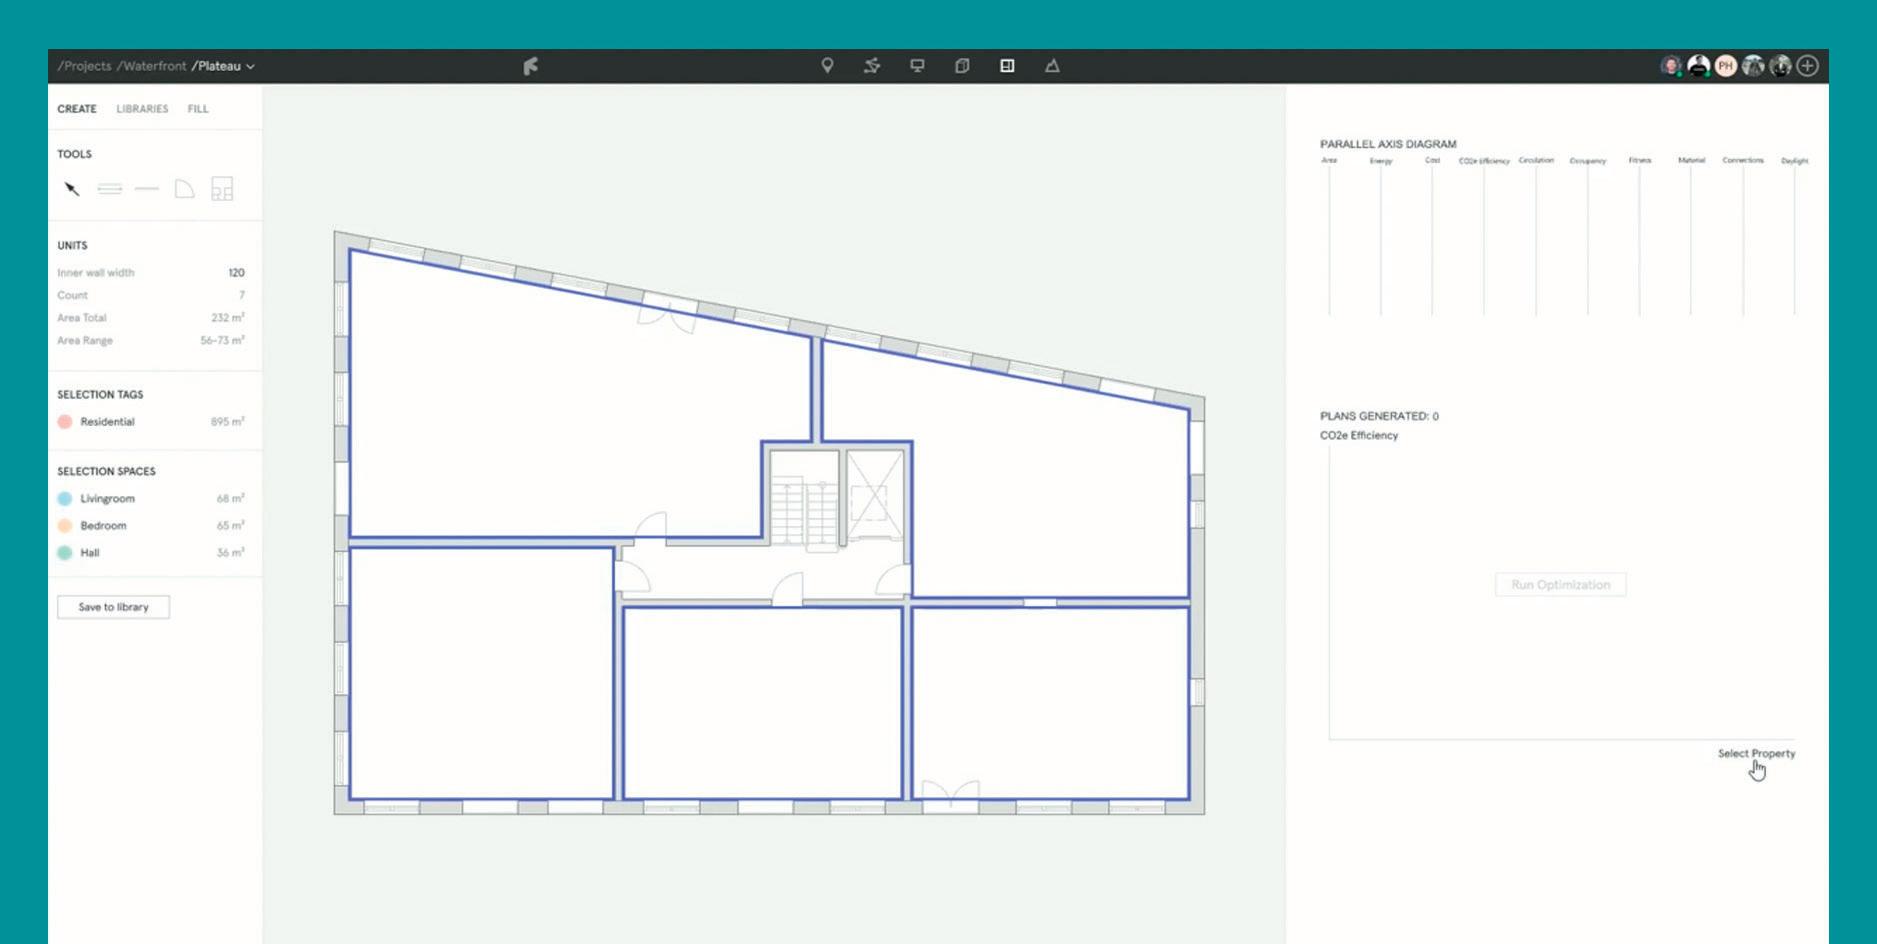Viewport: 1877px width, 944px height.
Task: Click the Fitness axis label
Action: 1640,160
